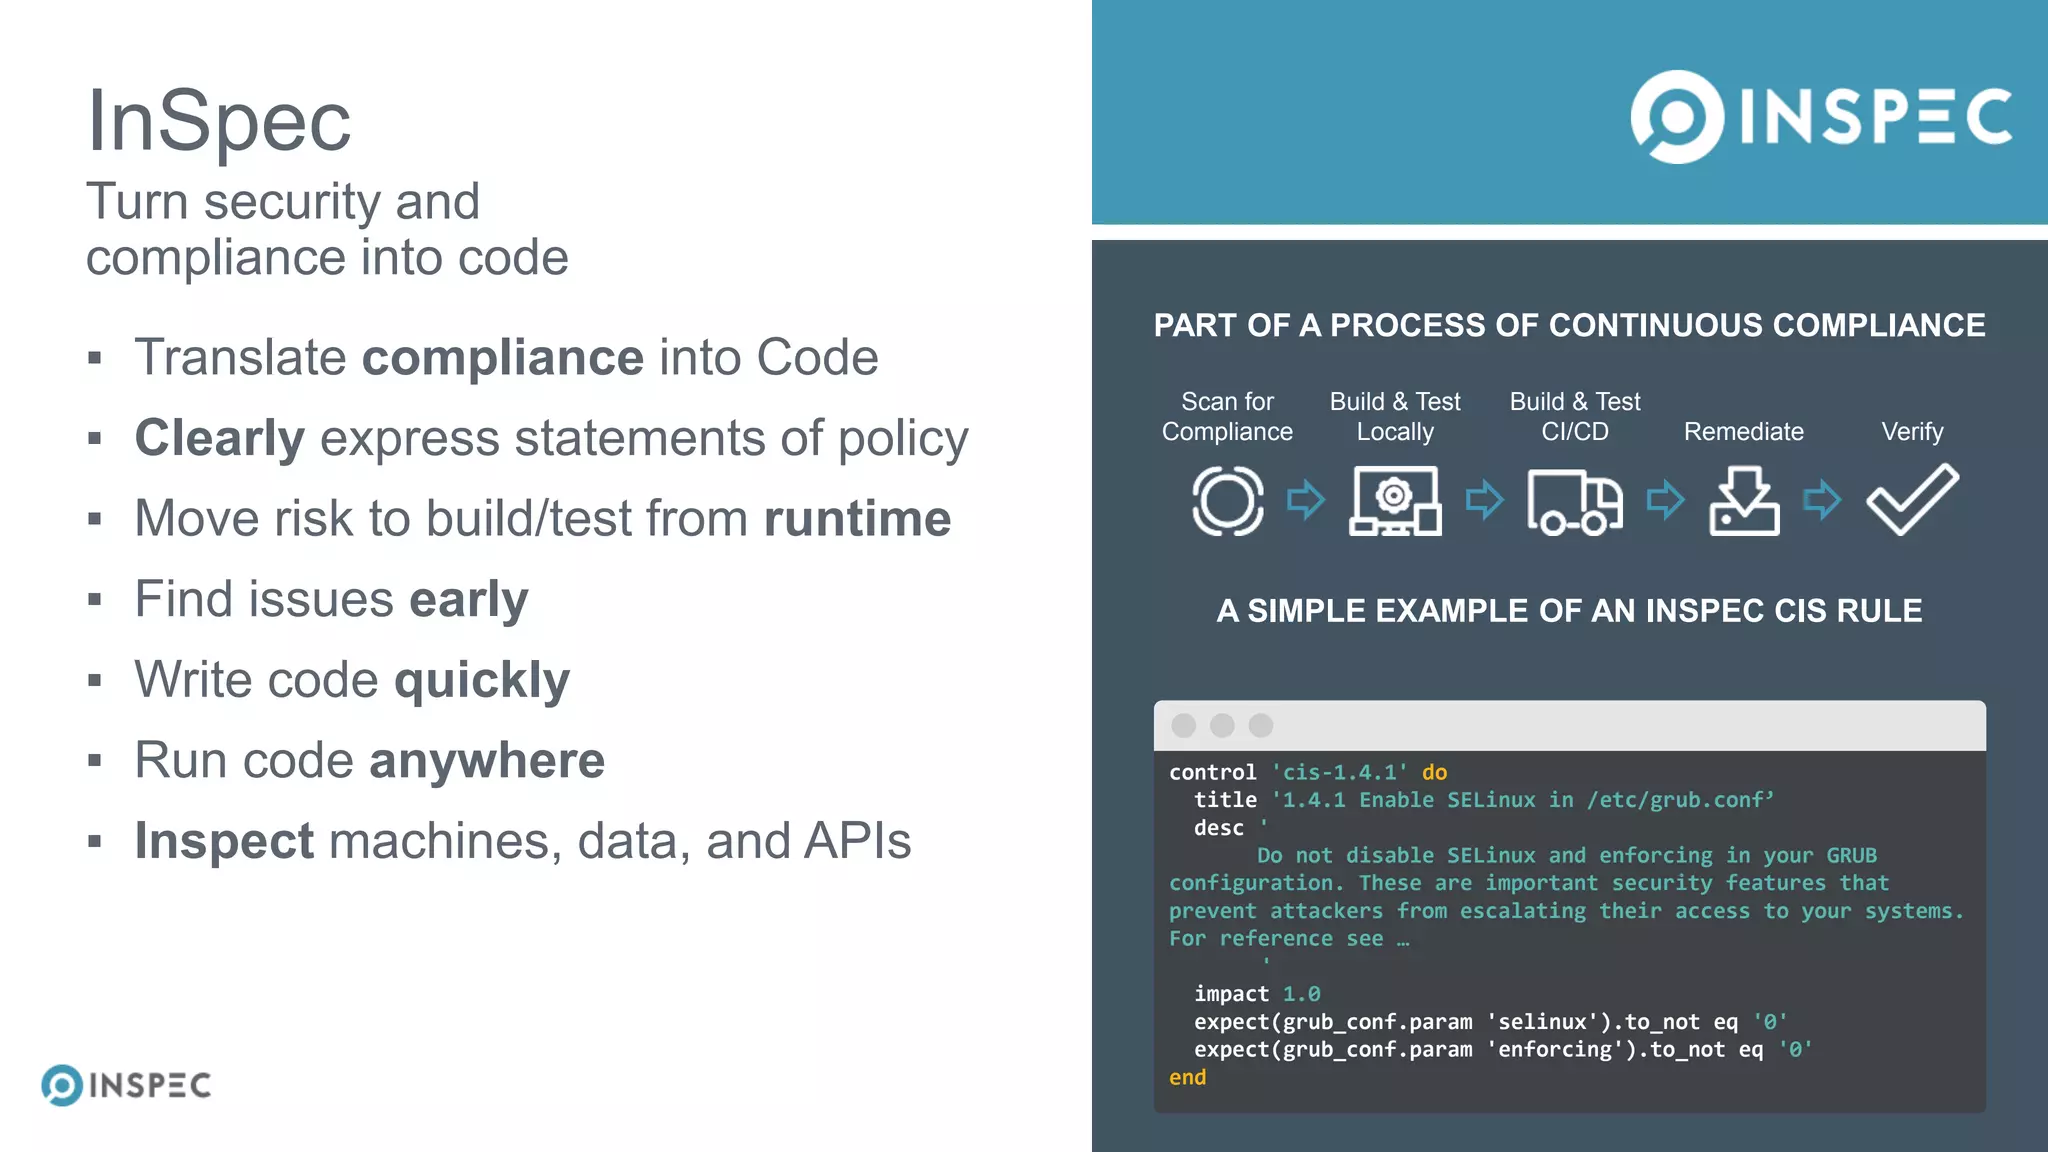Click expect line with param 'enforcing'
Viewport: 2048px width, 1152px height.
[x=1503, y=1050]
